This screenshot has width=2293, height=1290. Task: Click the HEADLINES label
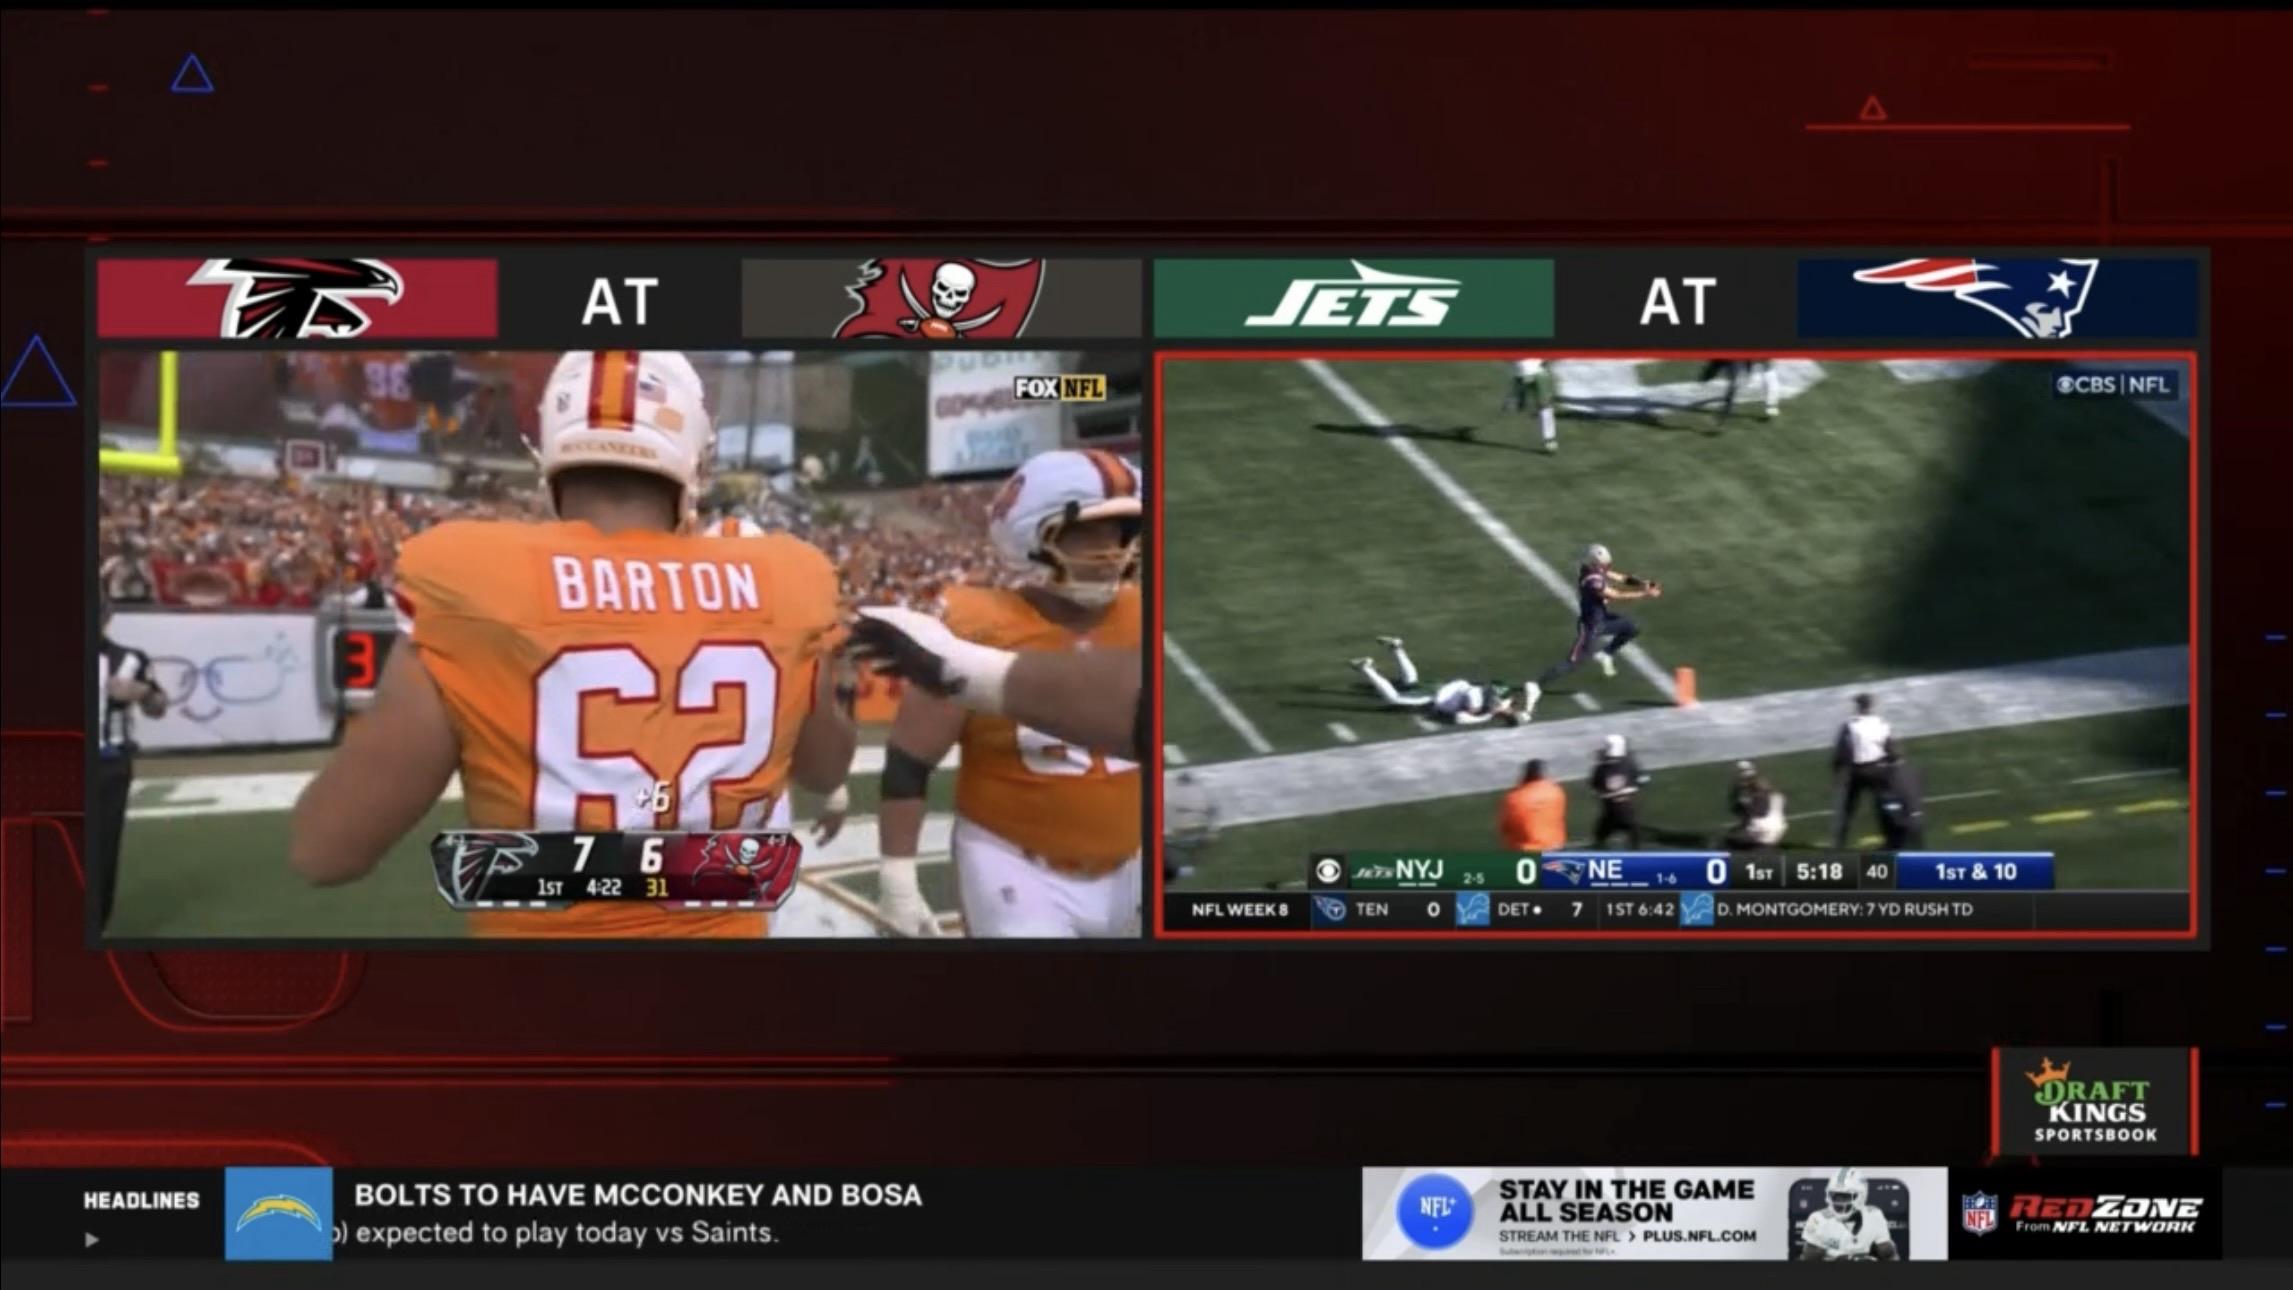click(x=141, y=1200)
